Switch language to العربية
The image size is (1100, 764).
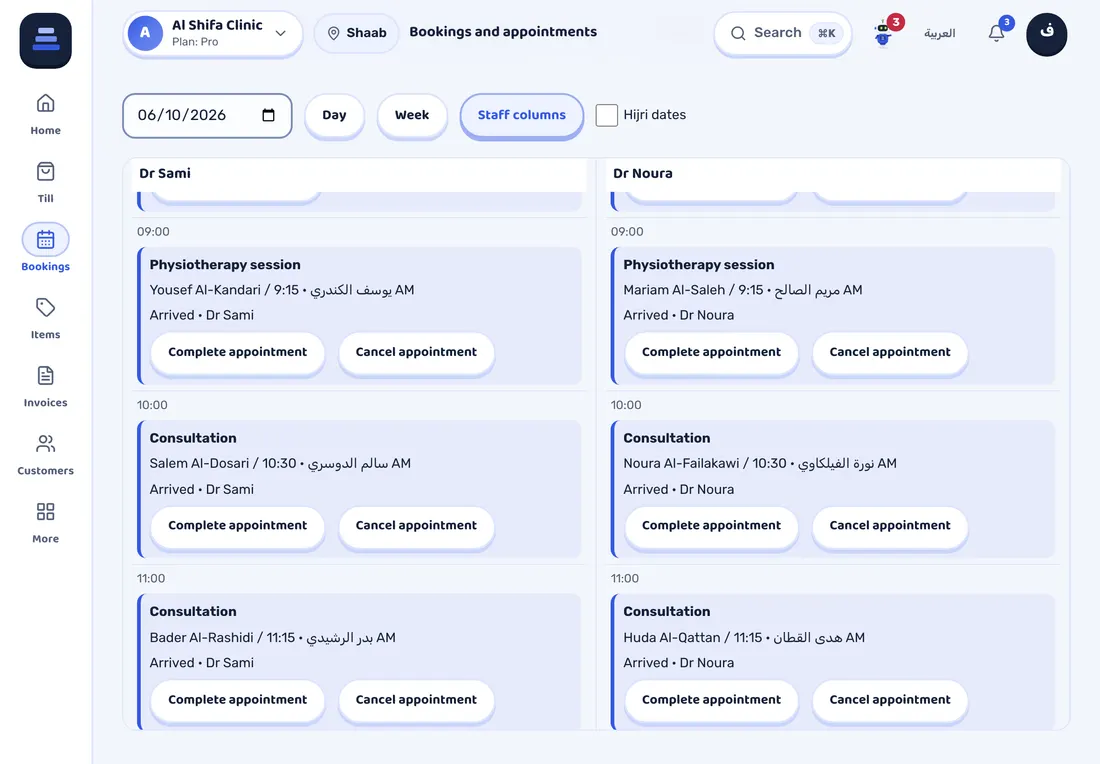point(939,33)
